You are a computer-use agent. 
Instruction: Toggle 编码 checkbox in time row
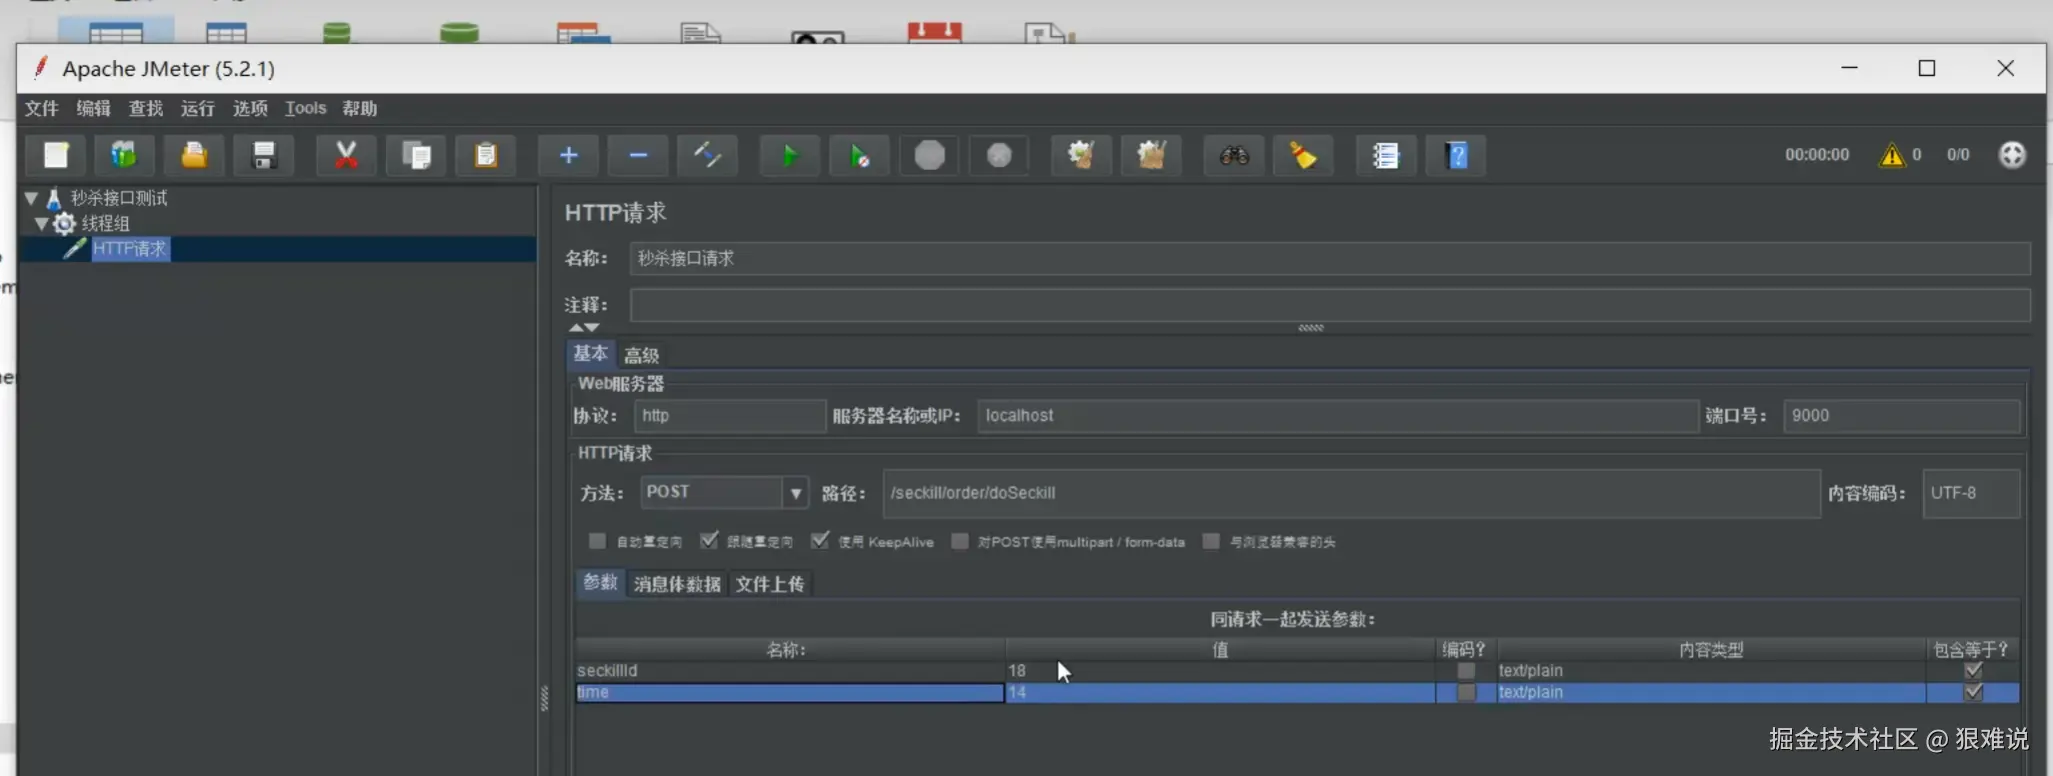tap(1466, 692)
